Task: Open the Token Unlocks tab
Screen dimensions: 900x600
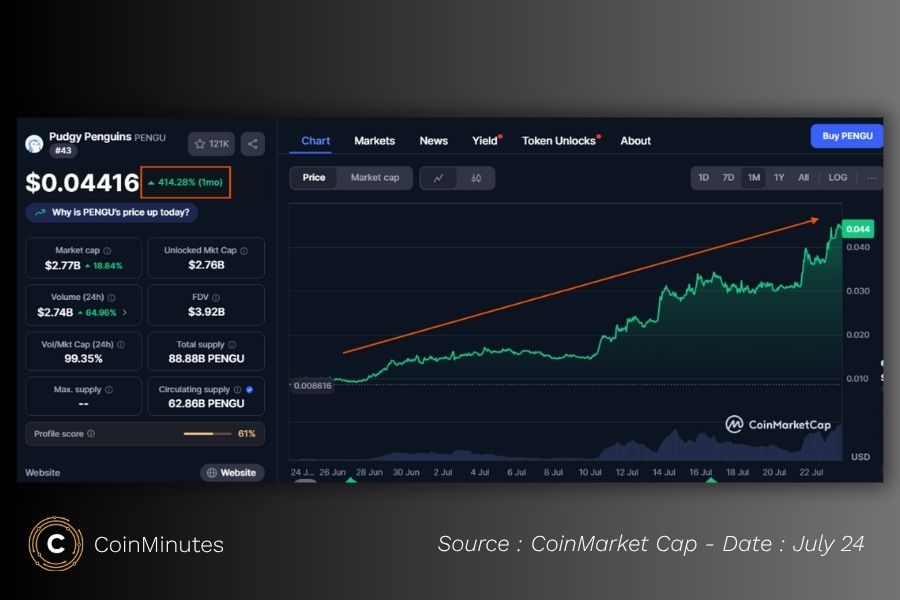Action: click(561, 141)
